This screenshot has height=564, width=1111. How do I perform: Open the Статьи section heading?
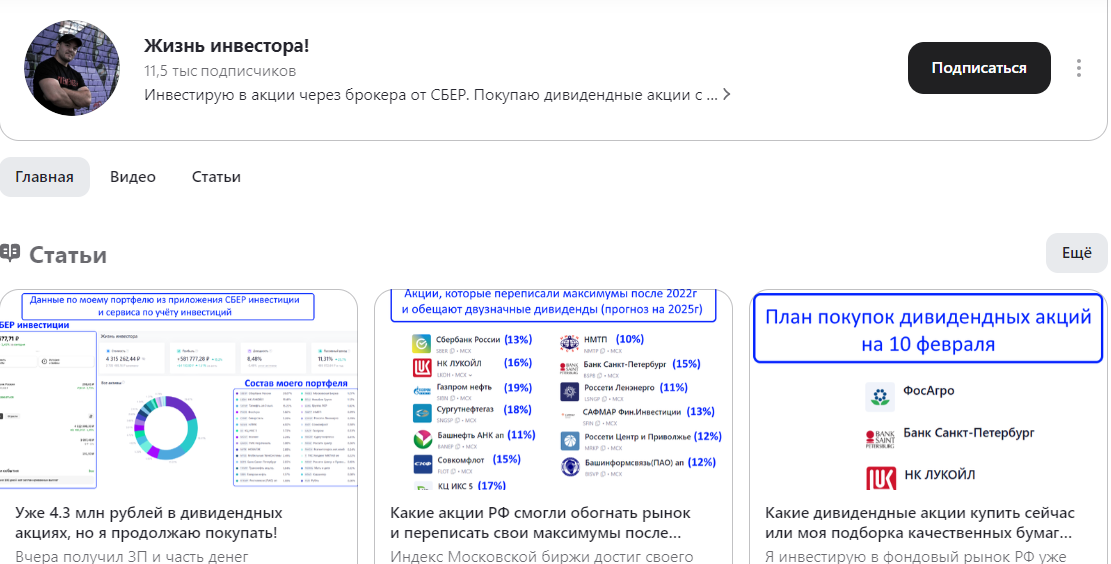68,254
